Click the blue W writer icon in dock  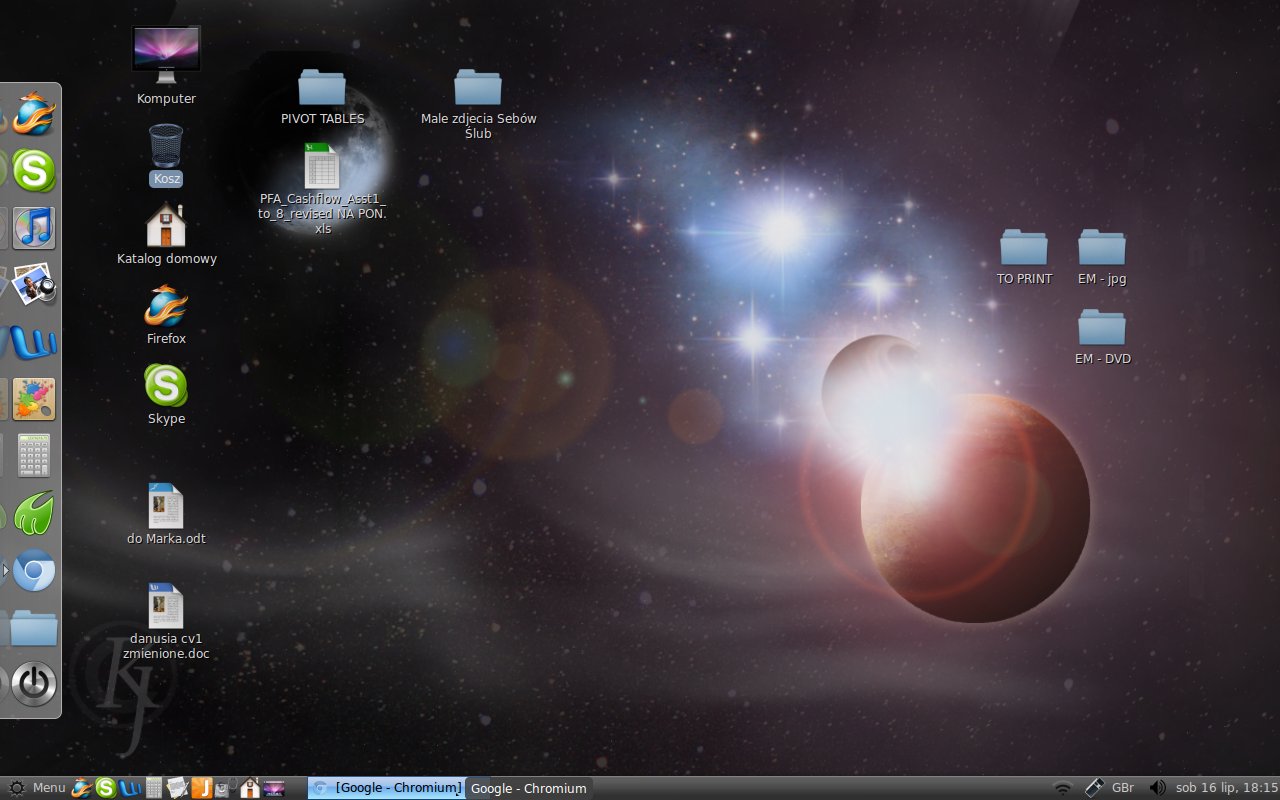click(x=34, y=342)
